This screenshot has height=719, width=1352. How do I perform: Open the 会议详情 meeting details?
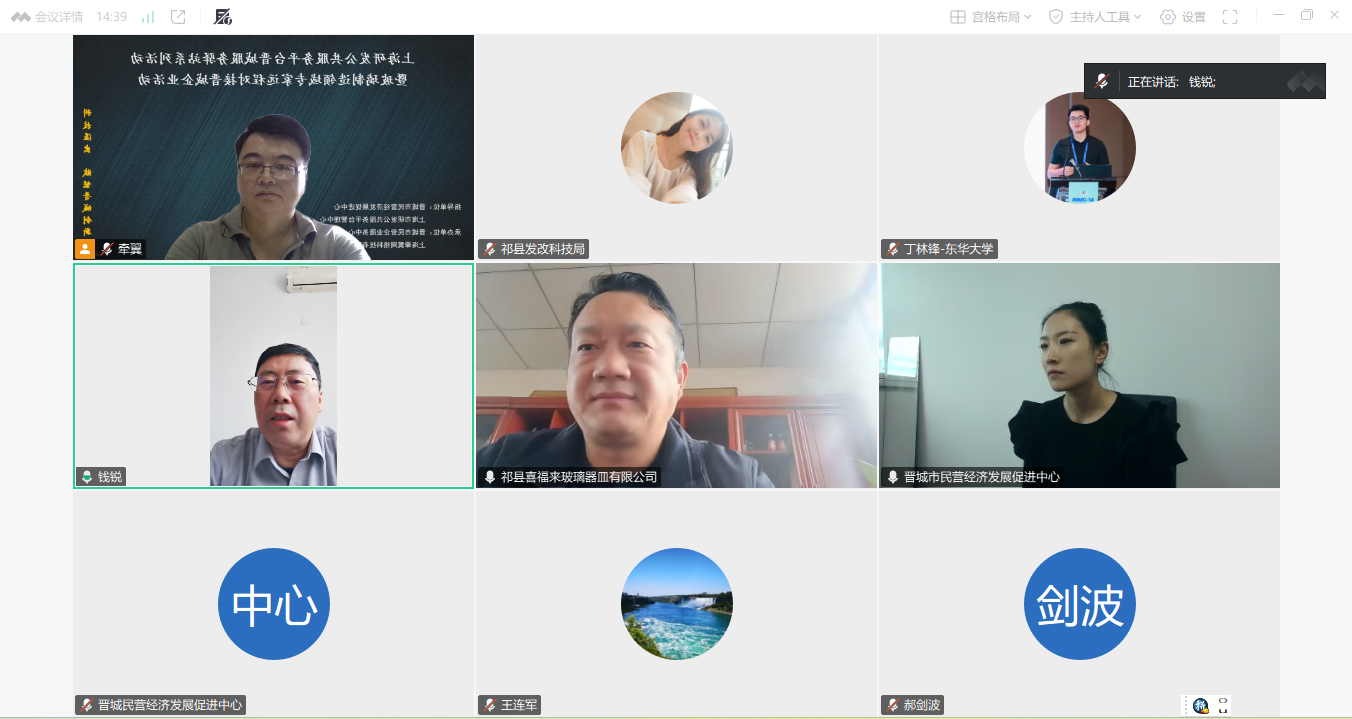point(50,17)
